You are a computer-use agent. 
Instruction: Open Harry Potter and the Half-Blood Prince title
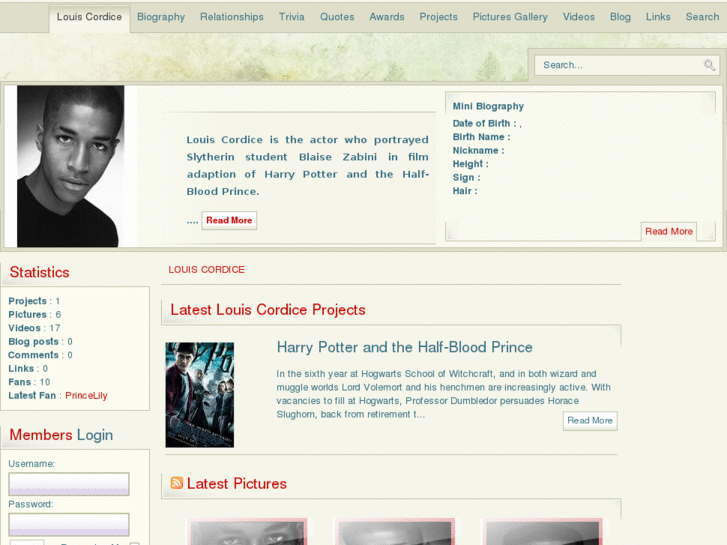coord(404,347)
